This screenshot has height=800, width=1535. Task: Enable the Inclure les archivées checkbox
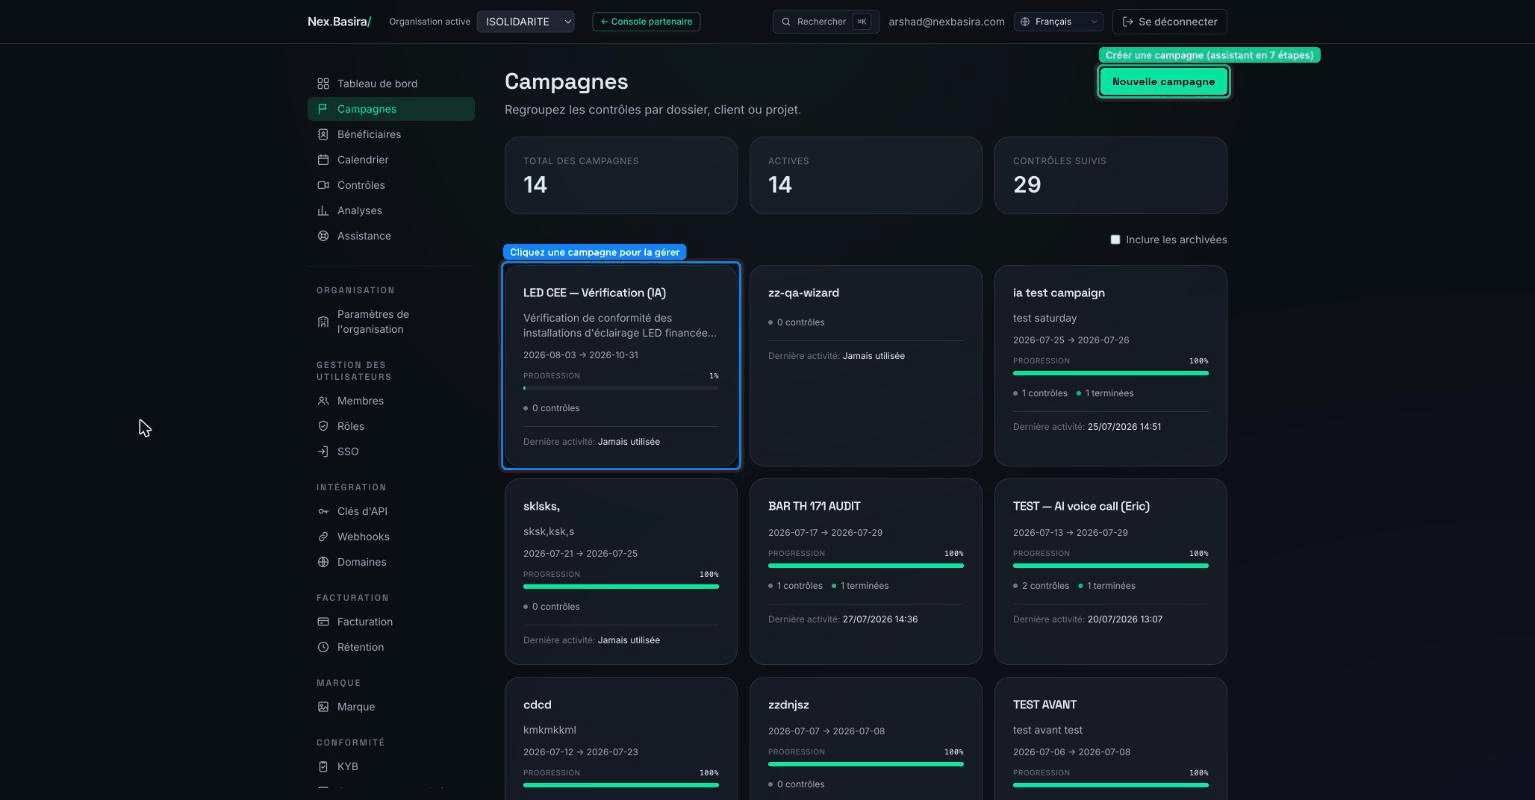[1115, 240]
